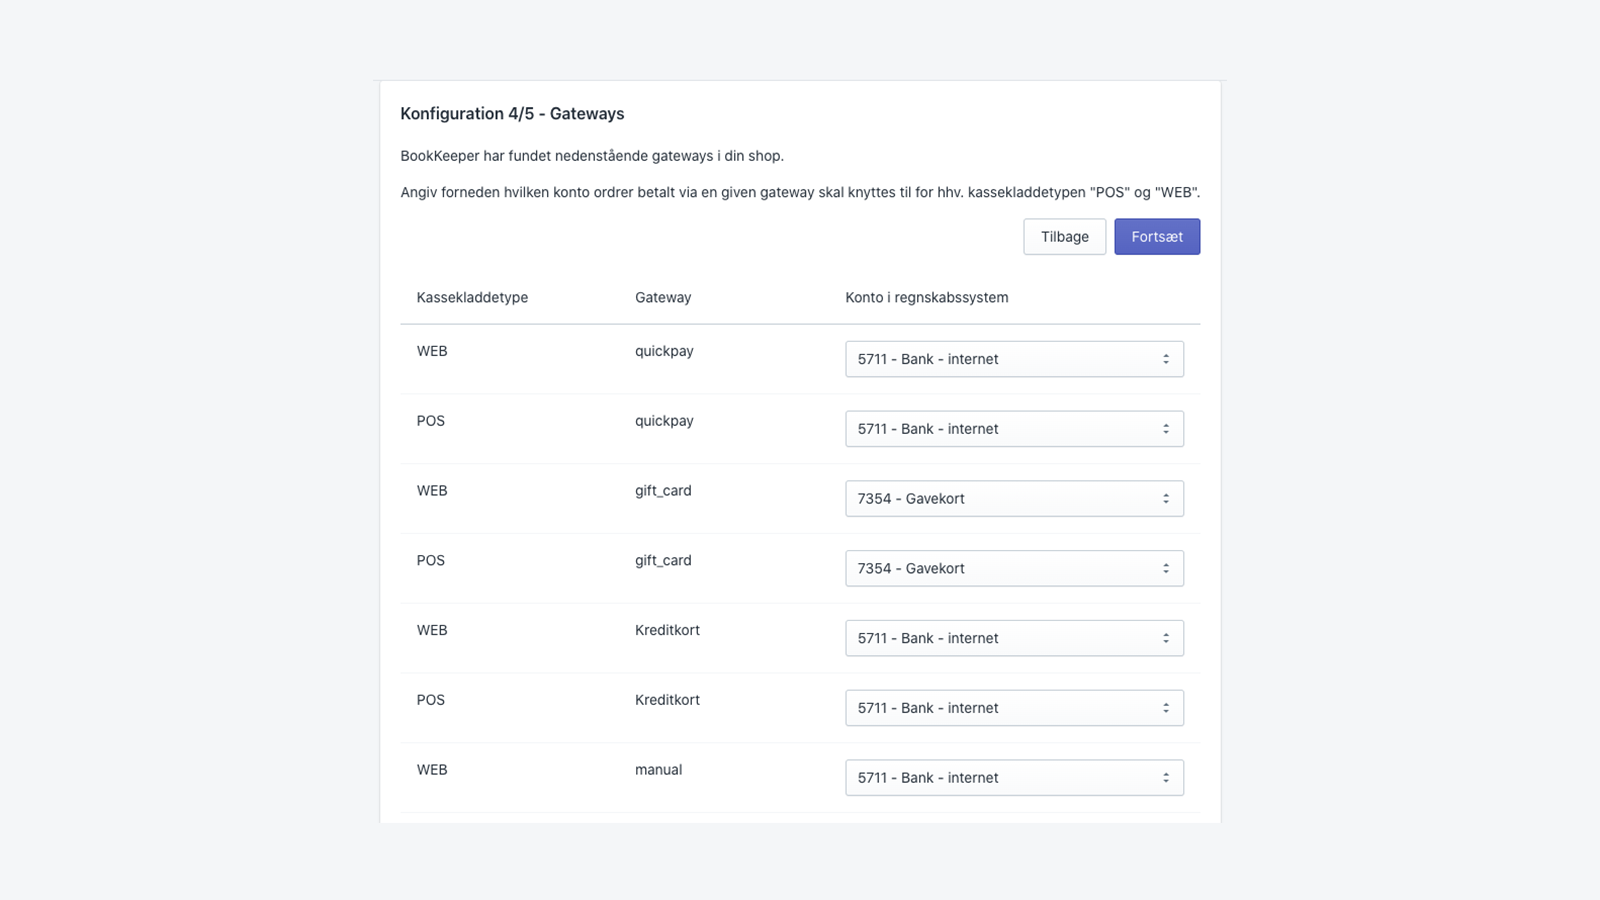Click the Tilbage button
Image resolution: width=1600 pixels, height=900 pixels.
pos(1064,237)
